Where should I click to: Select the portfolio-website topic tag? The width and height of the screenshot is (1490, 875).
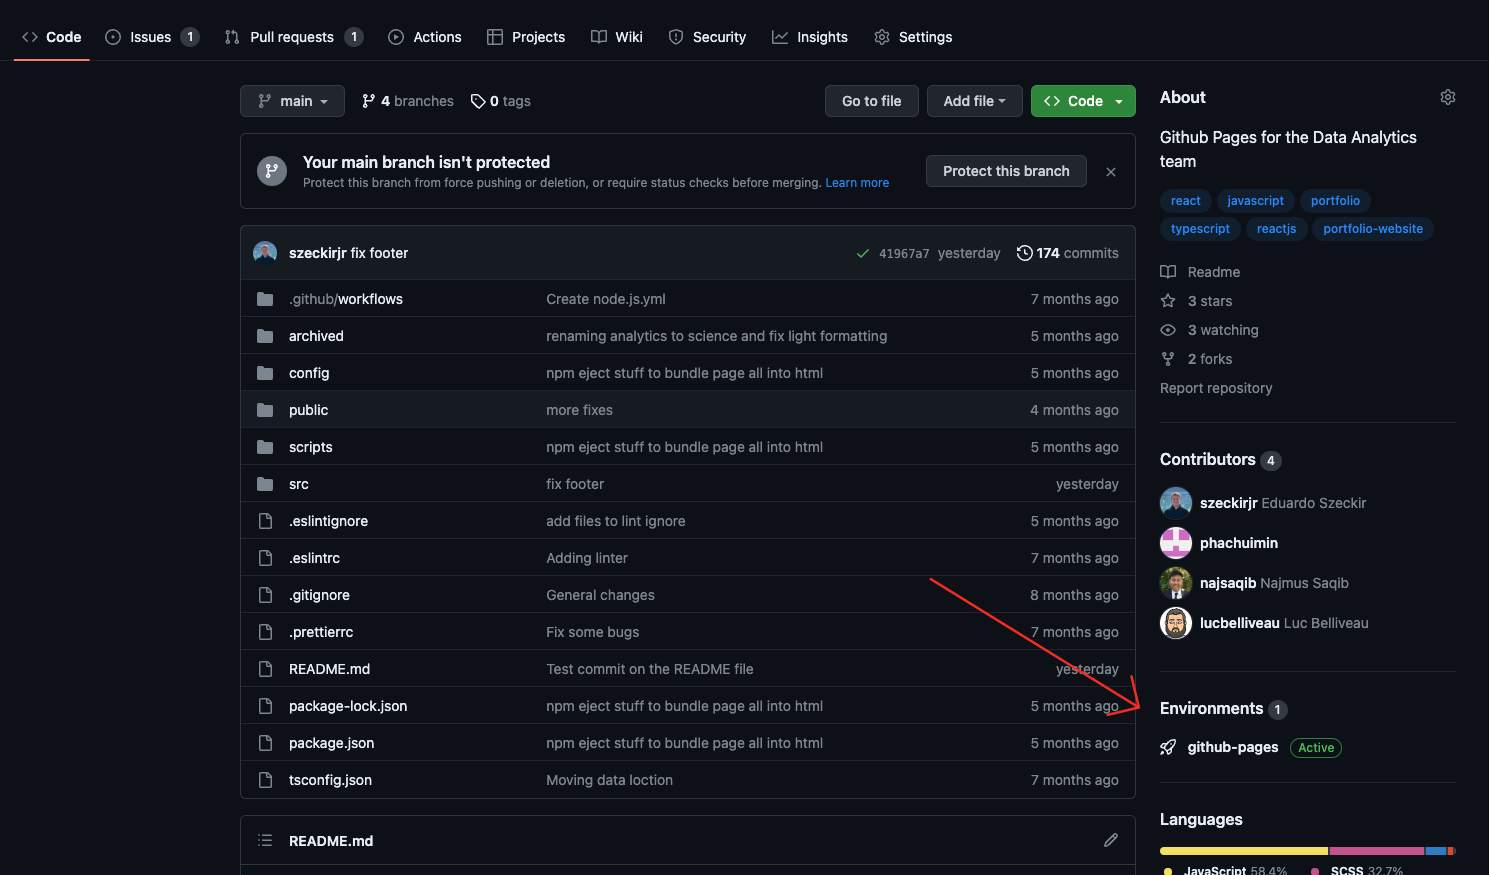(x=1373, y=229)
